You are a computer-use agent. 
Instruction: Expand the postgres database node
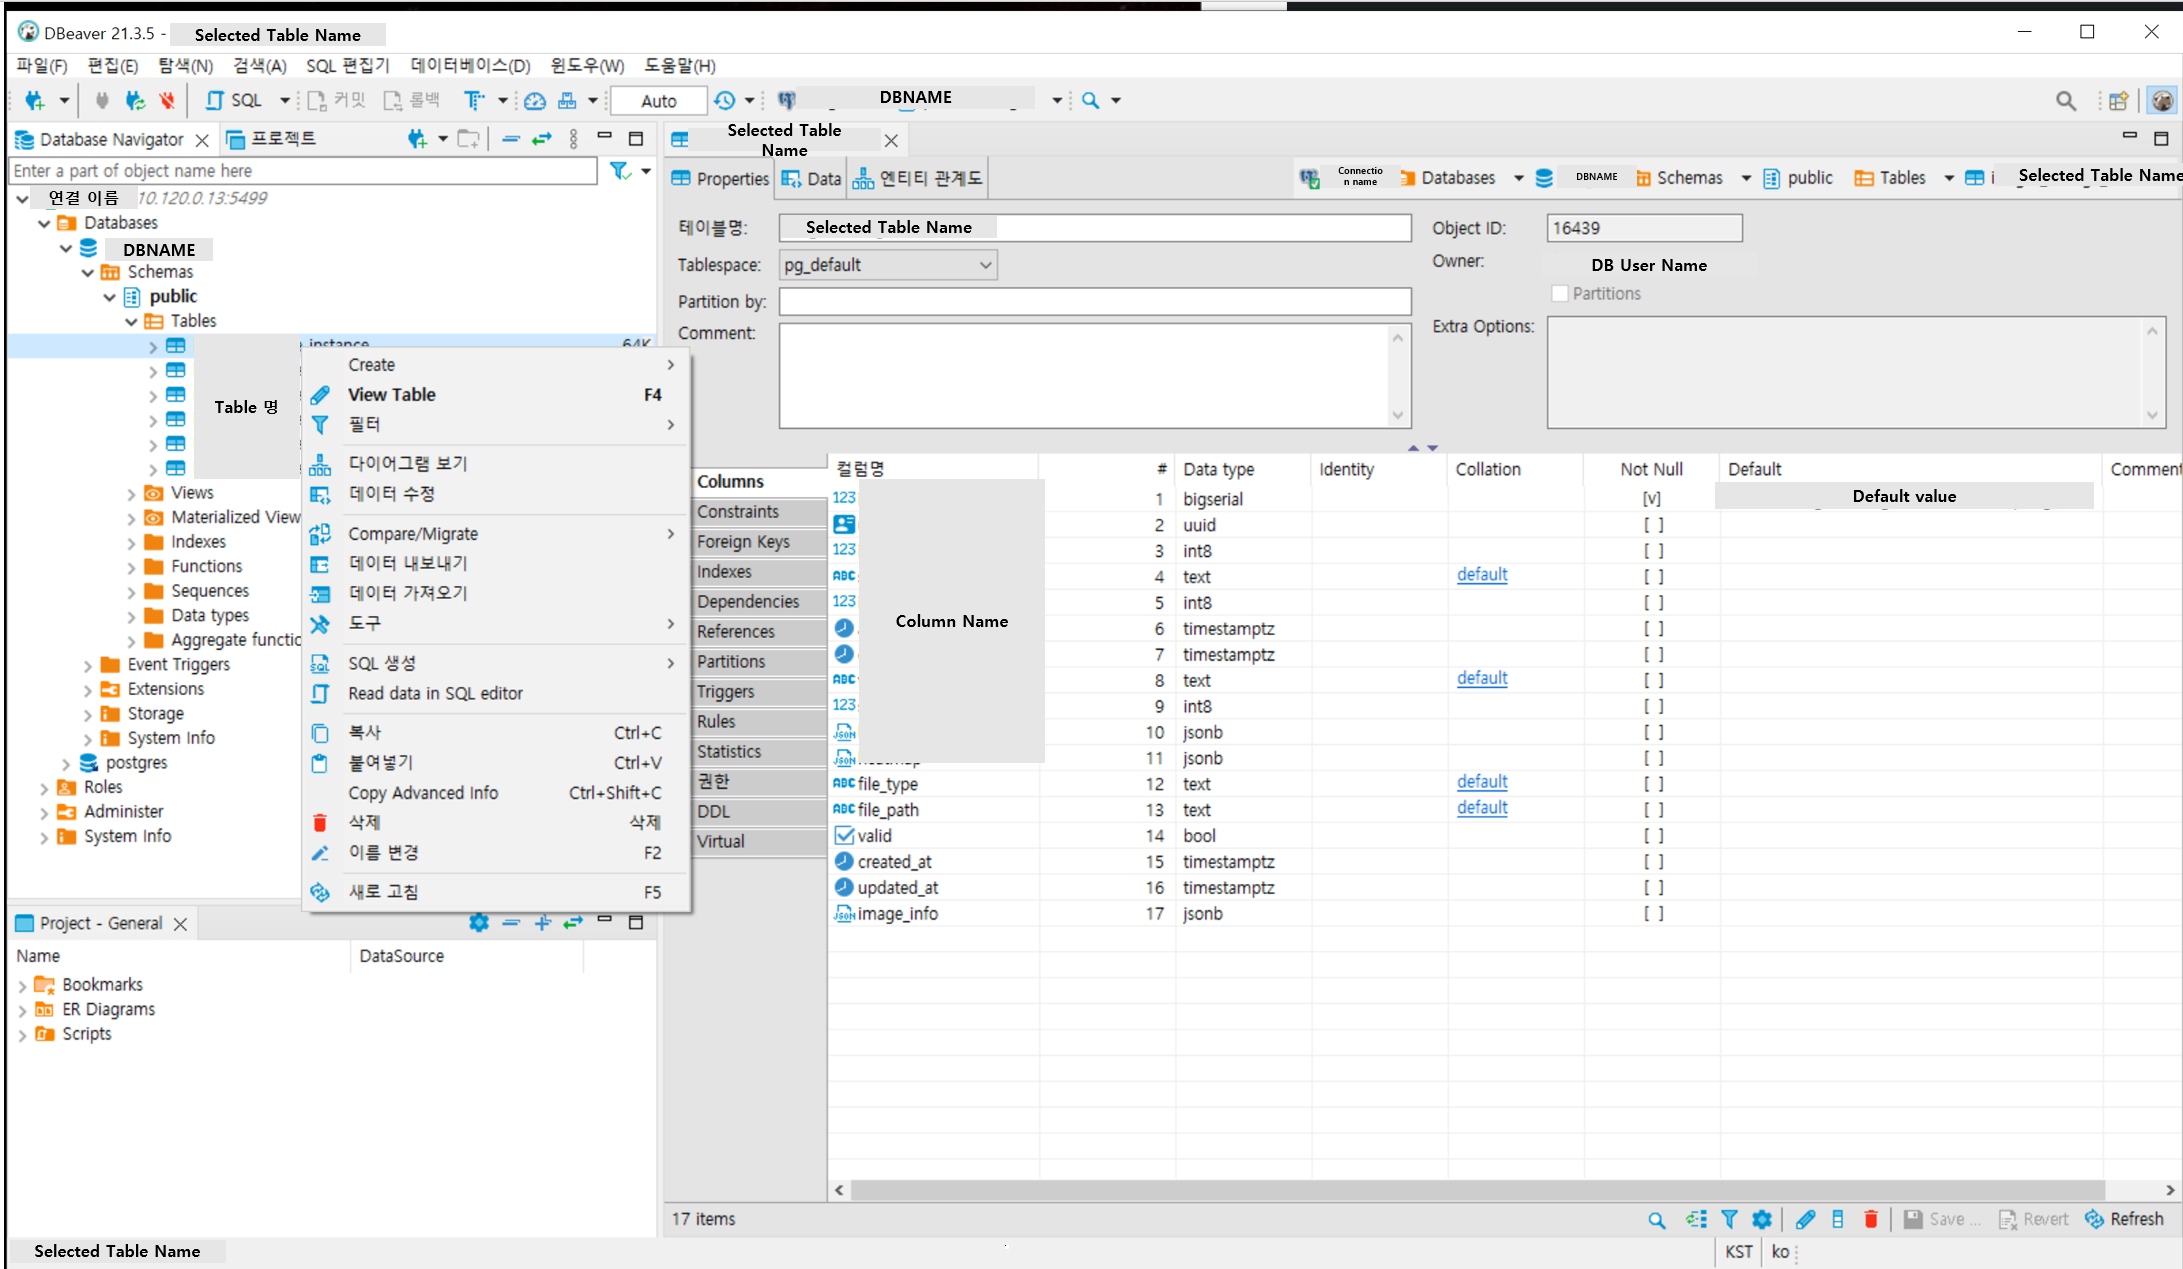point(66,763)
